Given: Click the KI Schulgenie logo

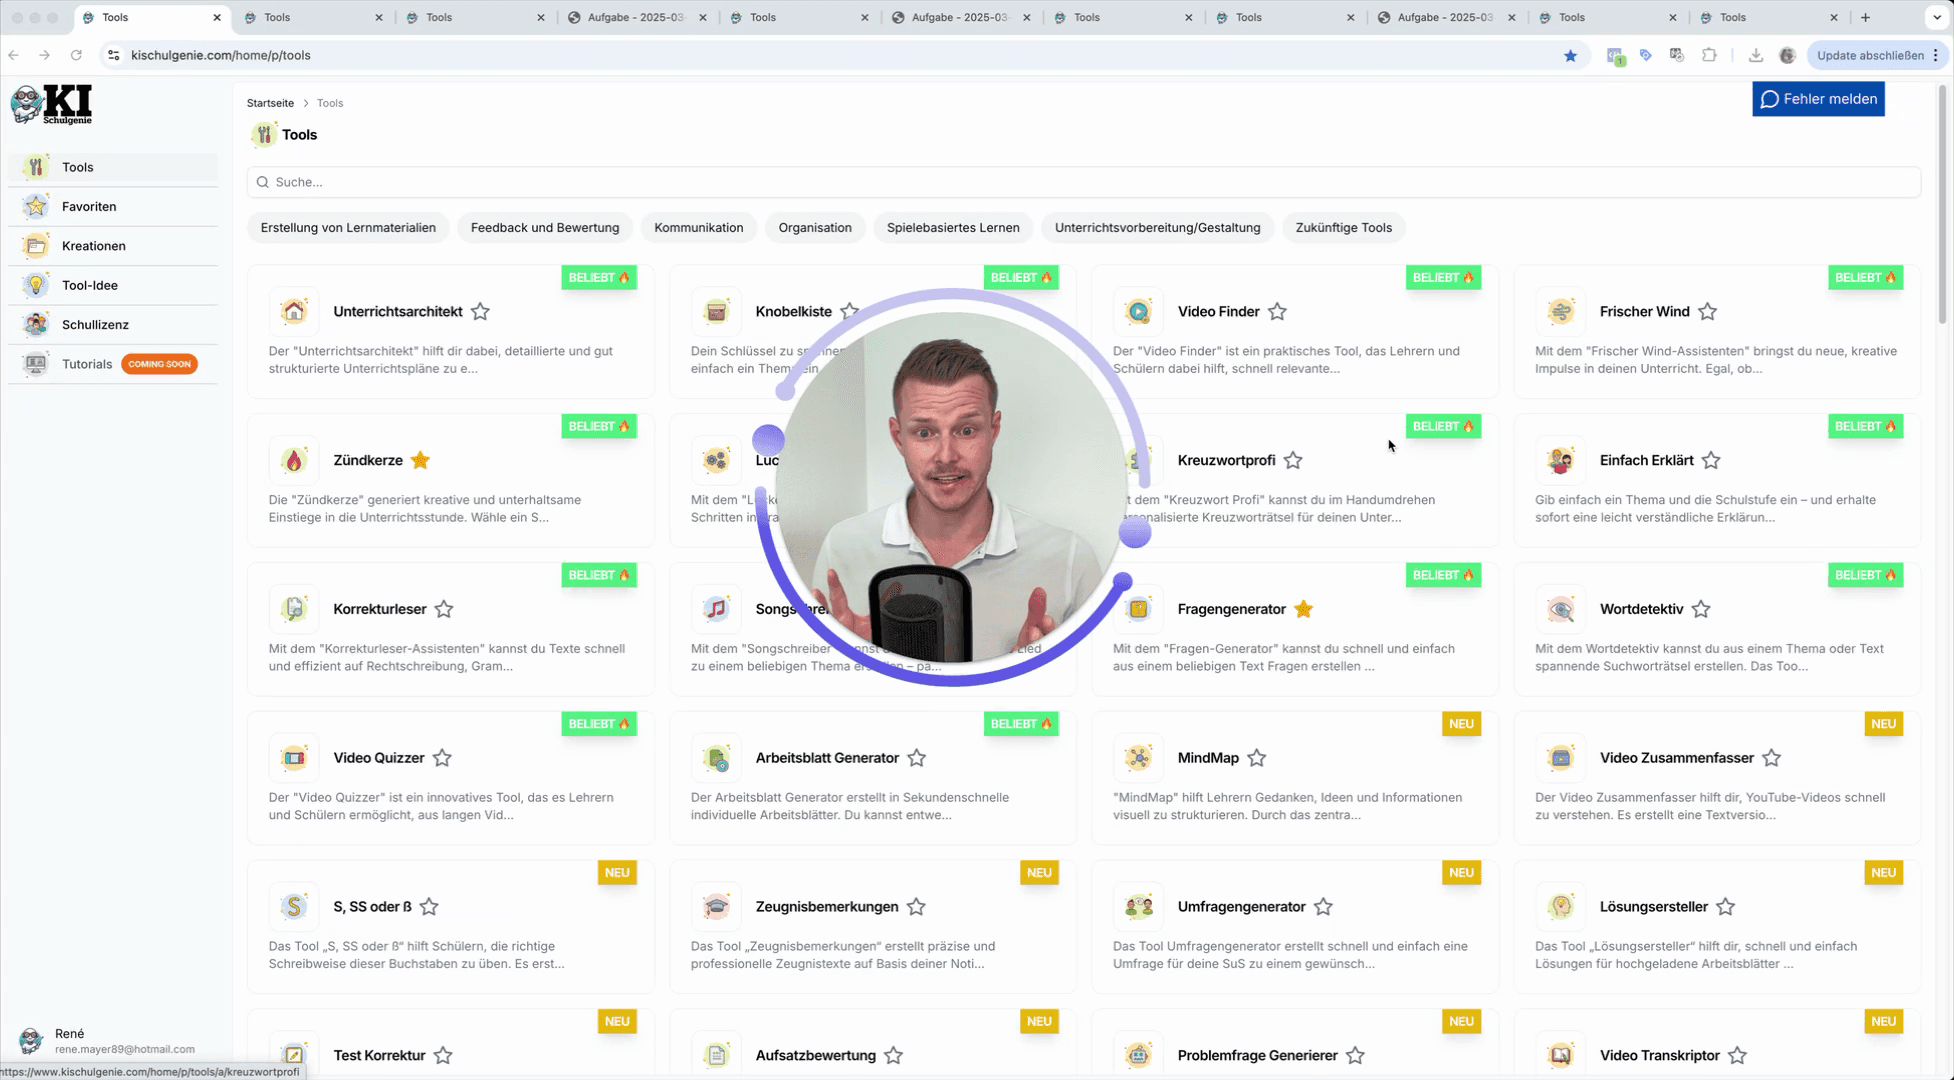Looking at the screenshot, I should pyautogui.click(x=52, y=104).
